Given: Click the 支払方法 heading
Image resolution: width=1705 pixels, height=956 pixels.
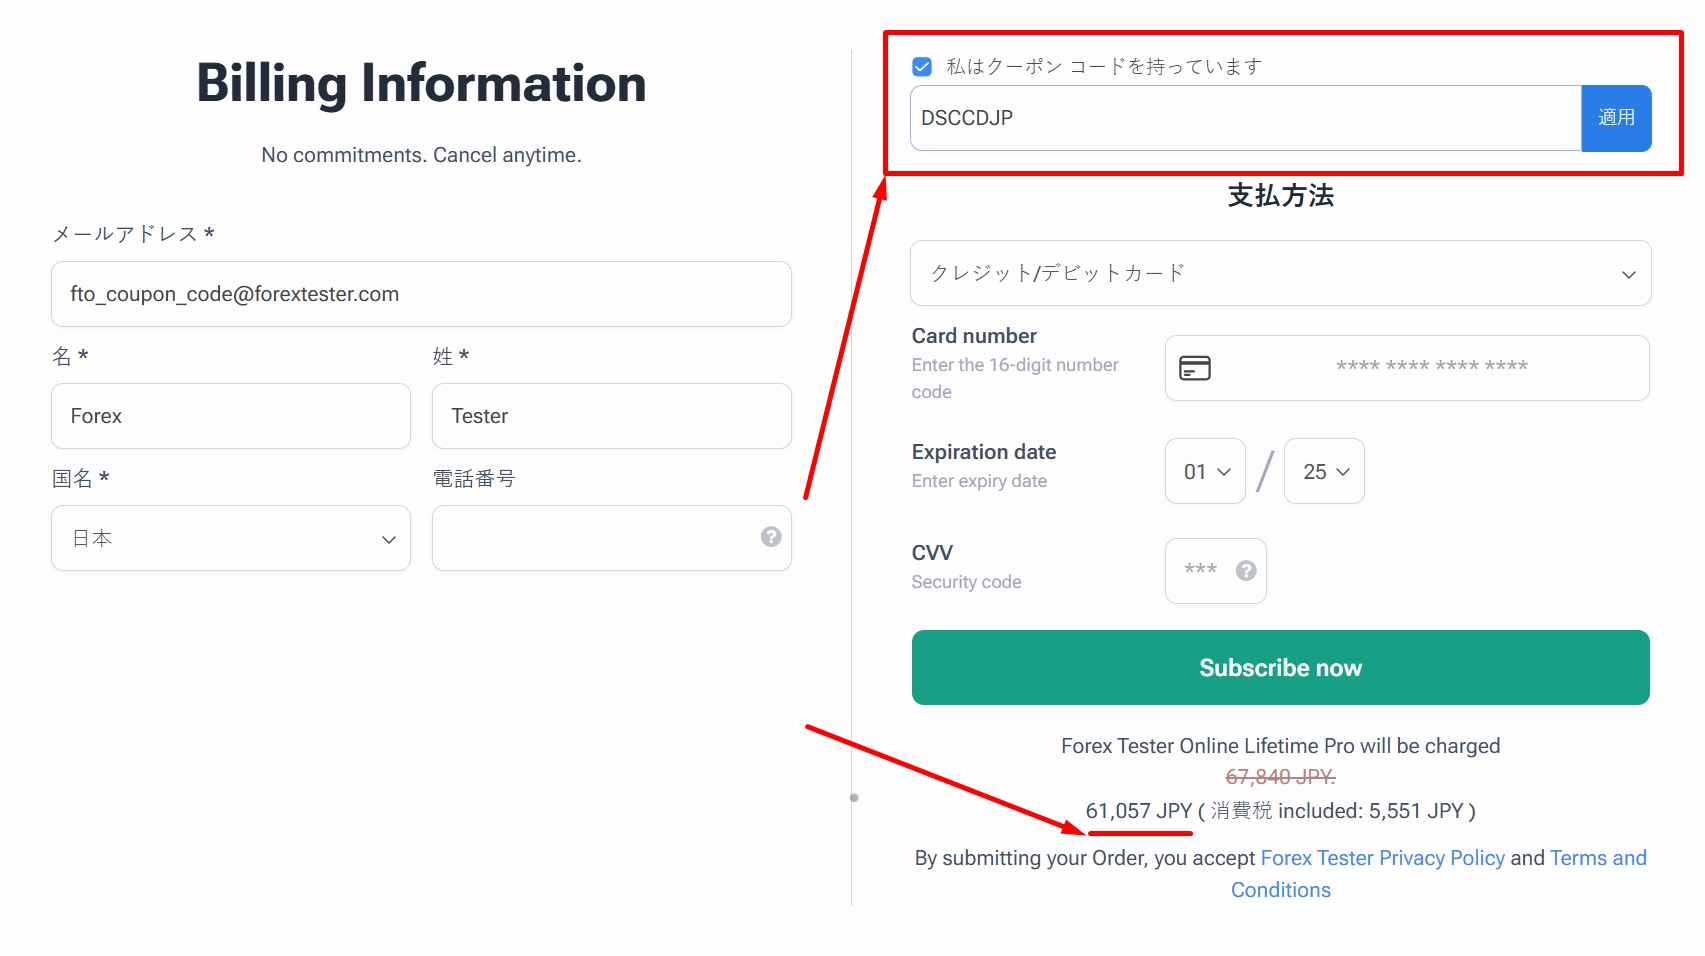Looking at the screenshot, I should [1280, 196].
